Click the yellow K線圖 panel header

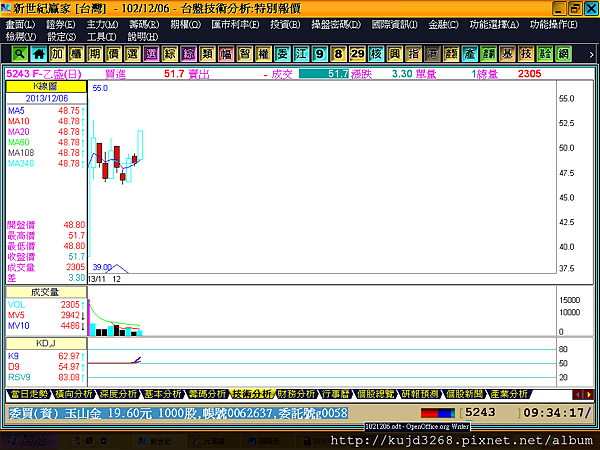(46, 86)
